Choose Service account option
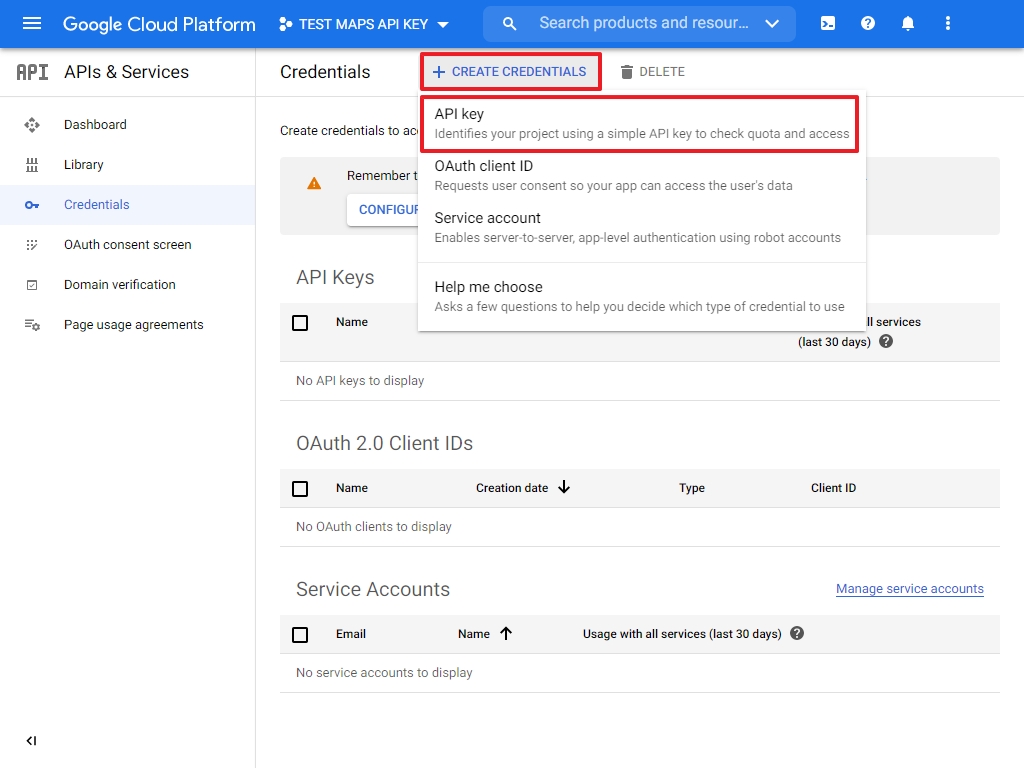Screen dimensions: 1024x768 tap(642, 227)
